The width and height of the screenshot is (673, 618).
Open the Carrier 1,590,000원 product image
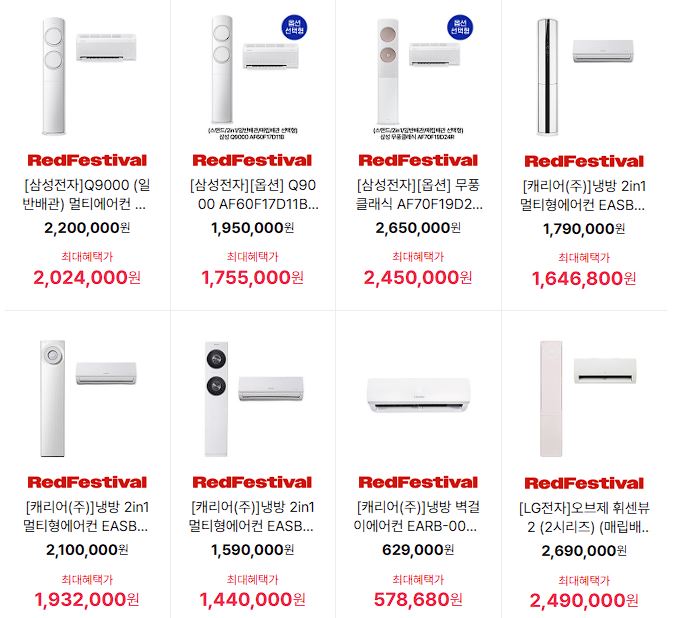tap(253, 398)
